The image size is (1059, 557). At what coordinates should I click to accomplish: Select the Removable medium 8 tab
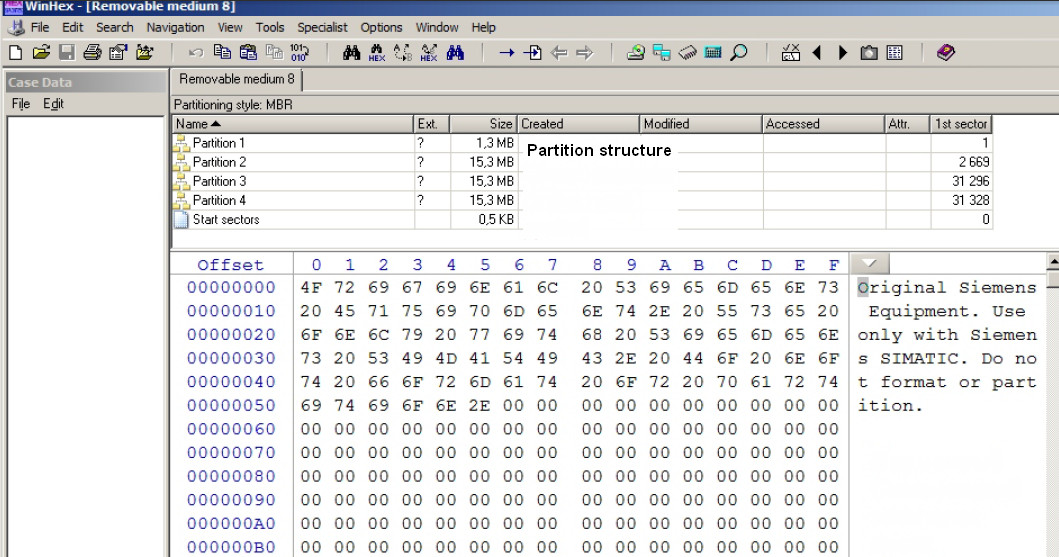[x=236, y=79]
